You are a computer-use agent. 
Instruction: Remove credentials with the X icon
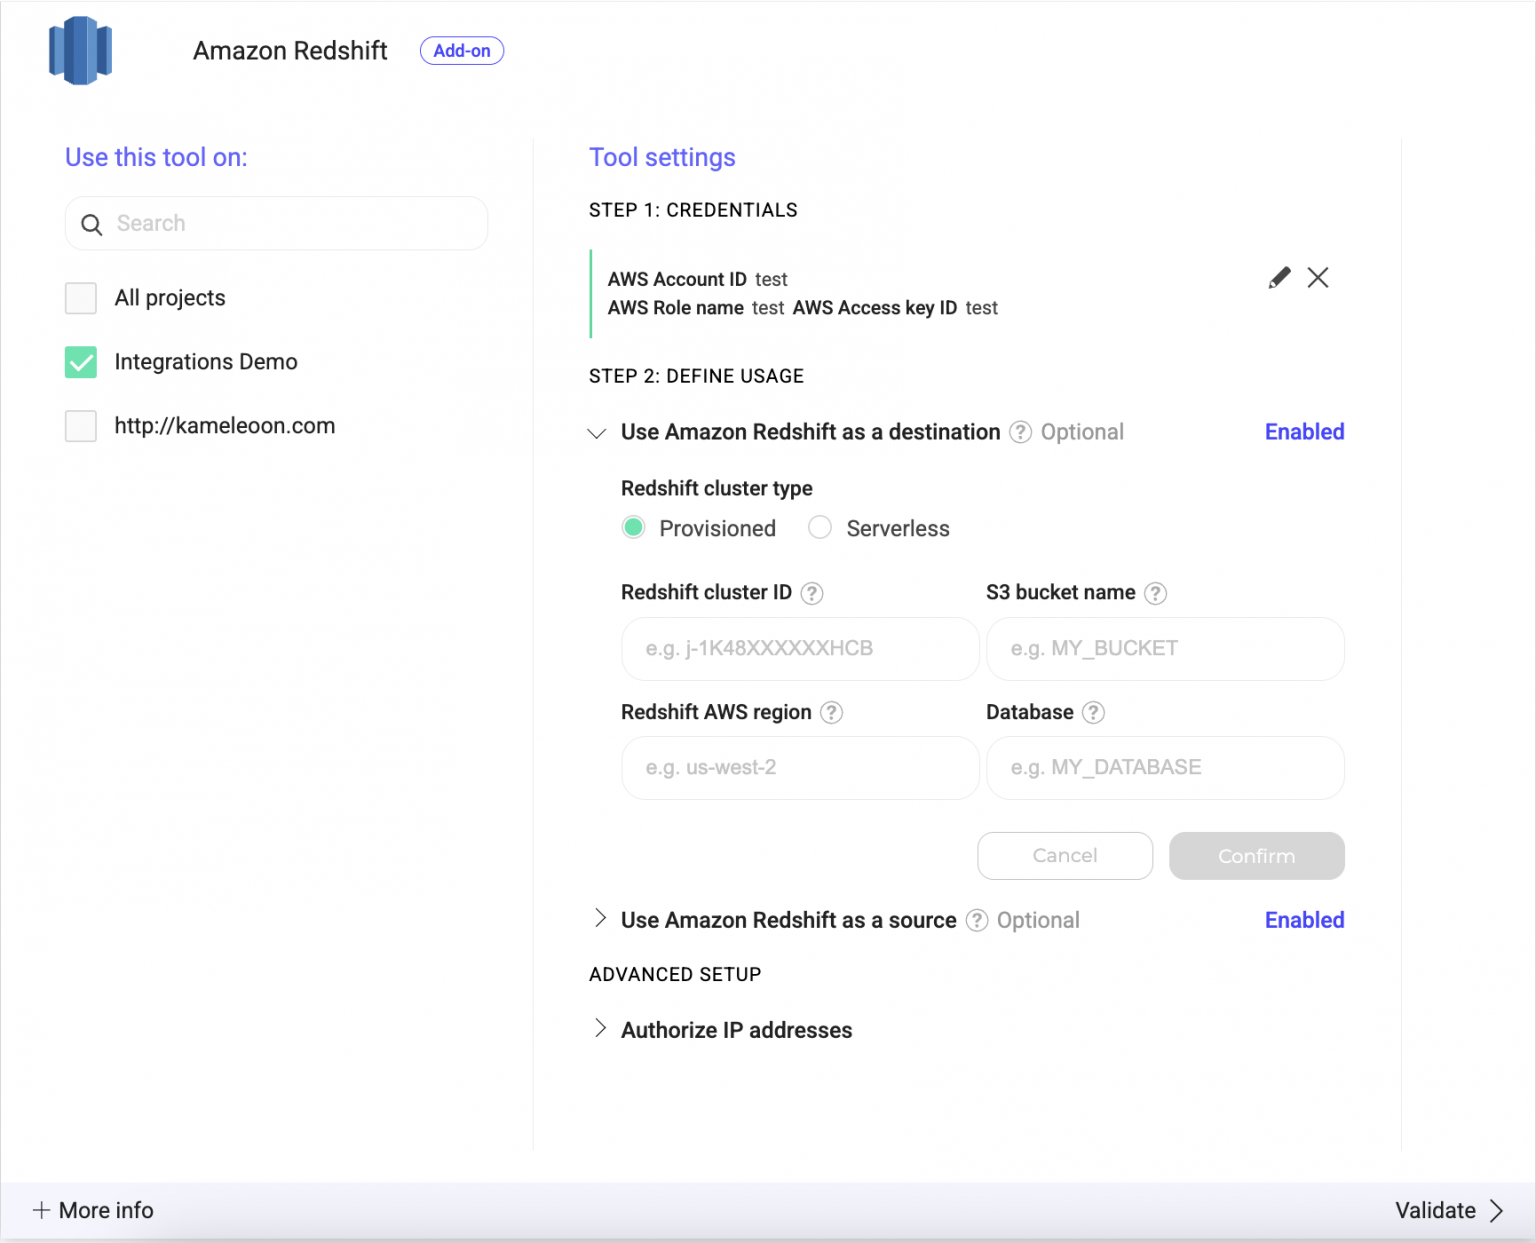[x=1318, y=278]
